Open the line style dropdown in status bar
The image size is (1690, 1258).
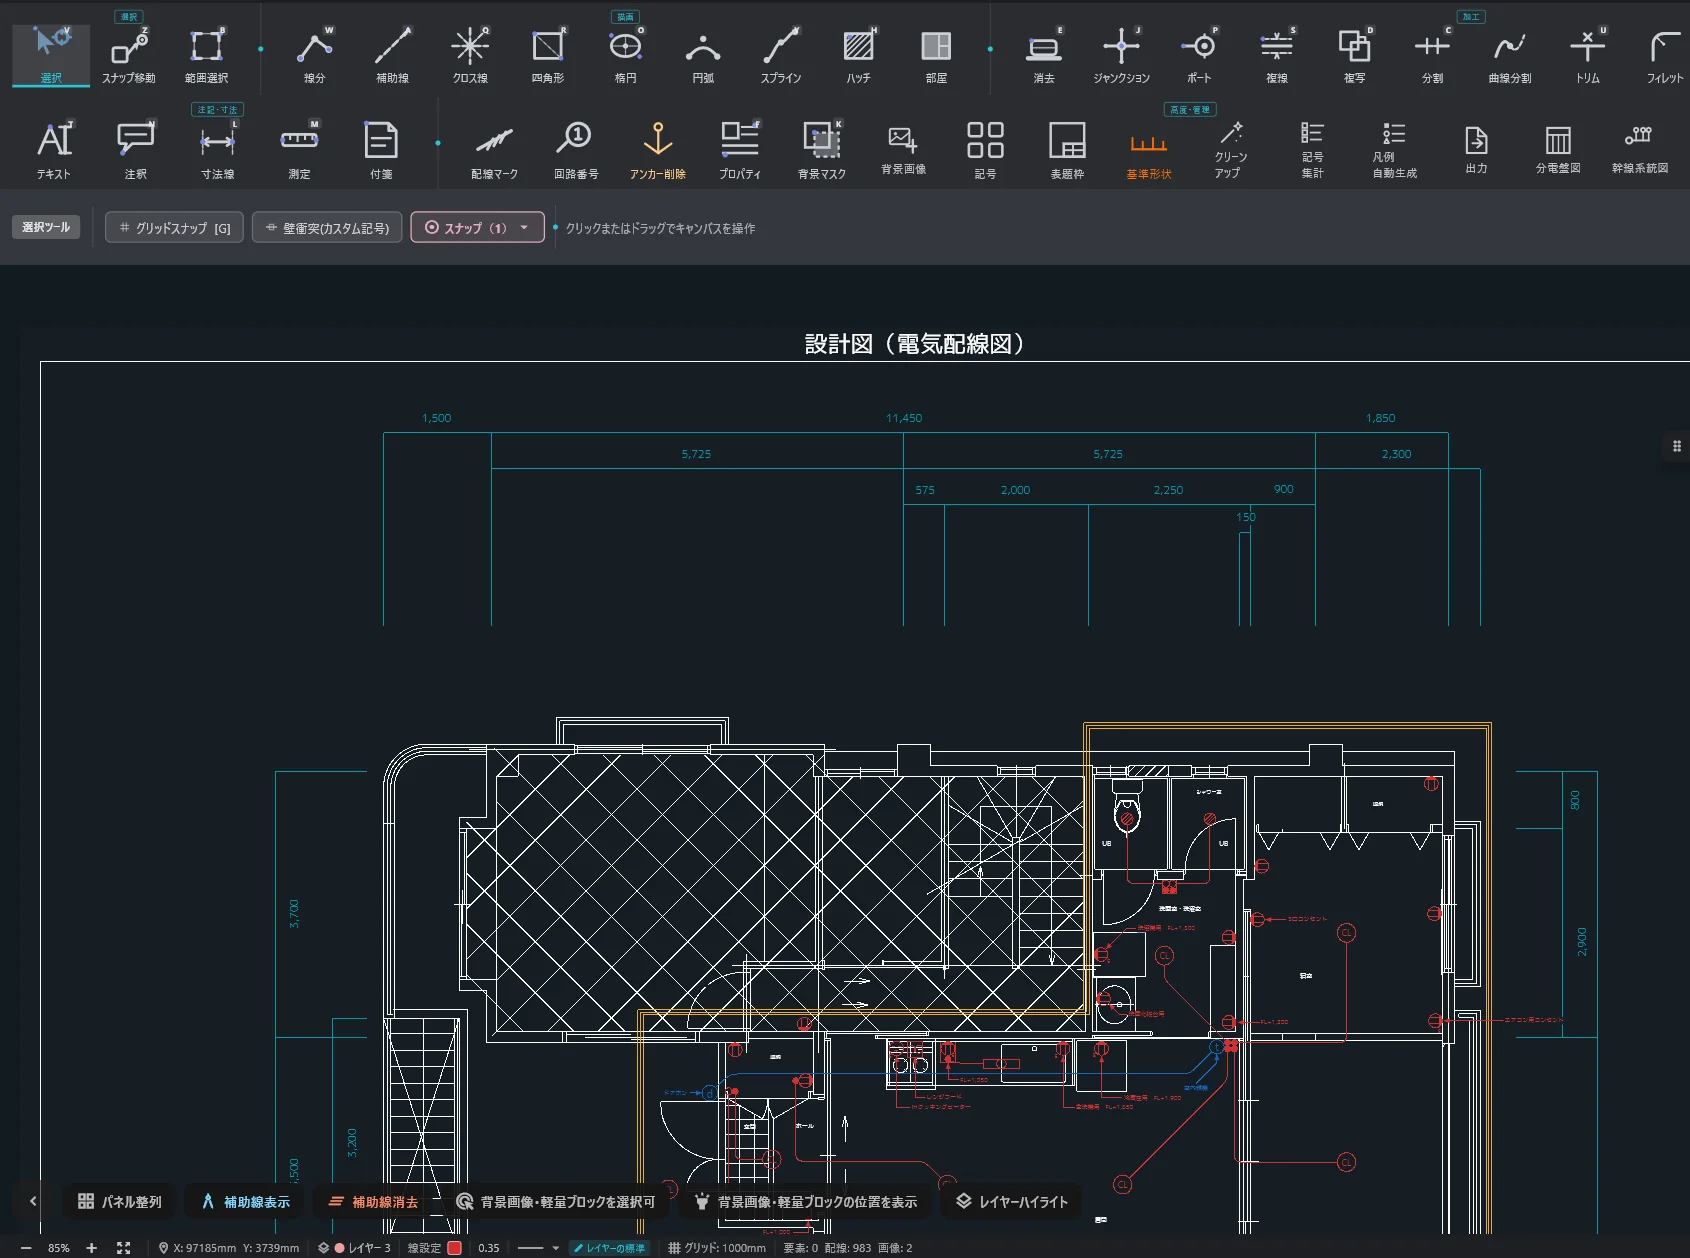point(539,1248)
